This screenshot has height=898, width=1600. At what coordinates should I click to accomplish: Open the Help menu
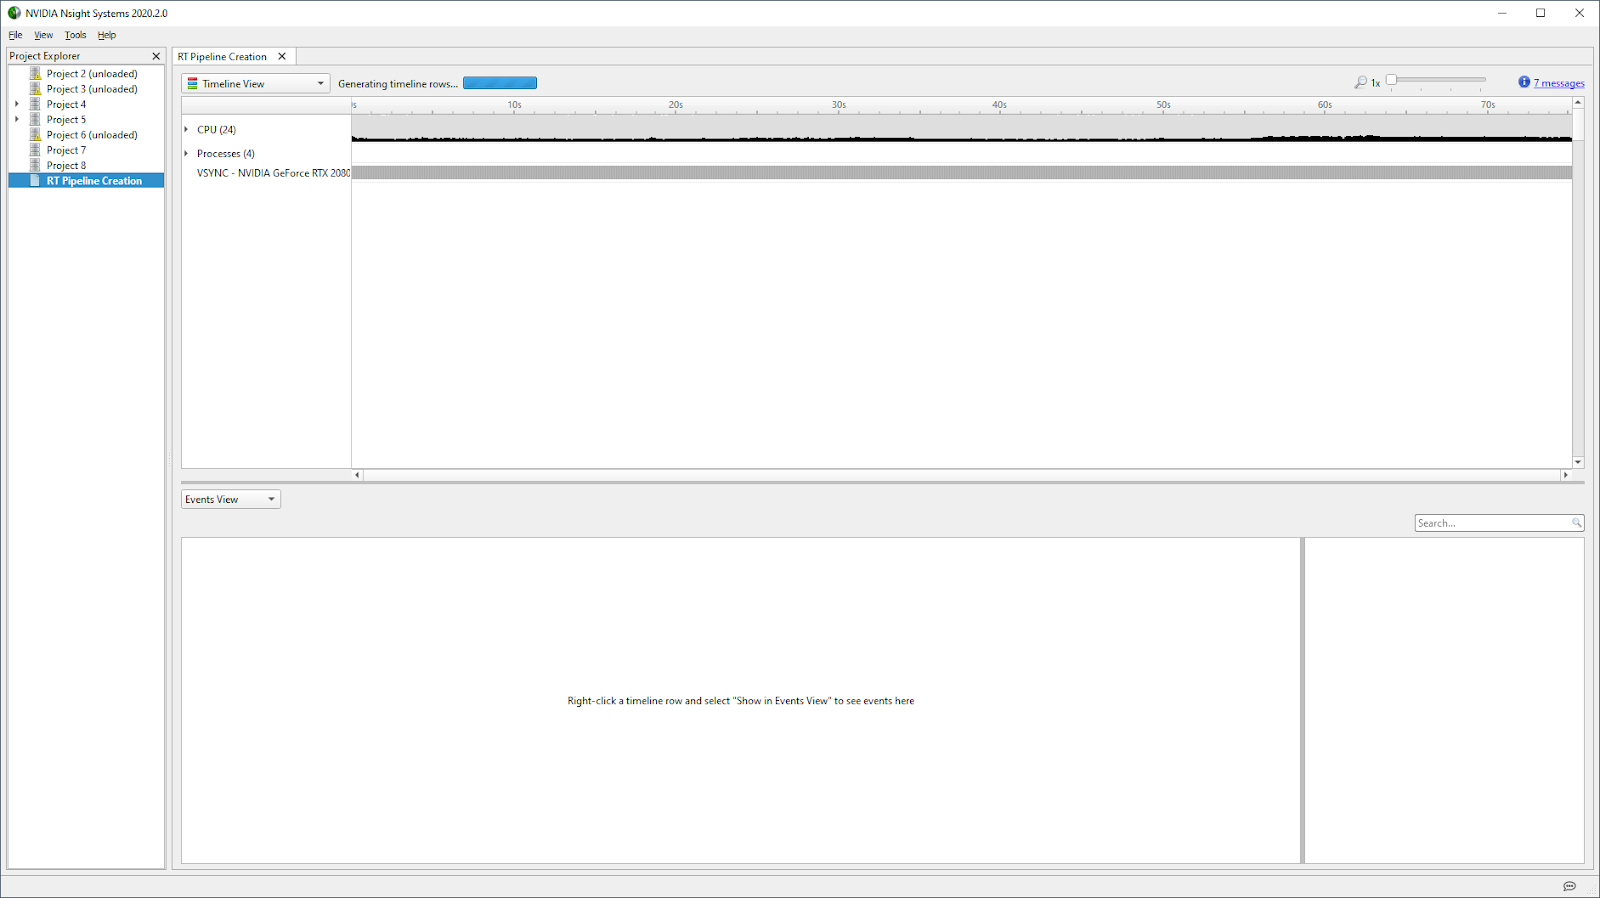[x=107, y=35]
